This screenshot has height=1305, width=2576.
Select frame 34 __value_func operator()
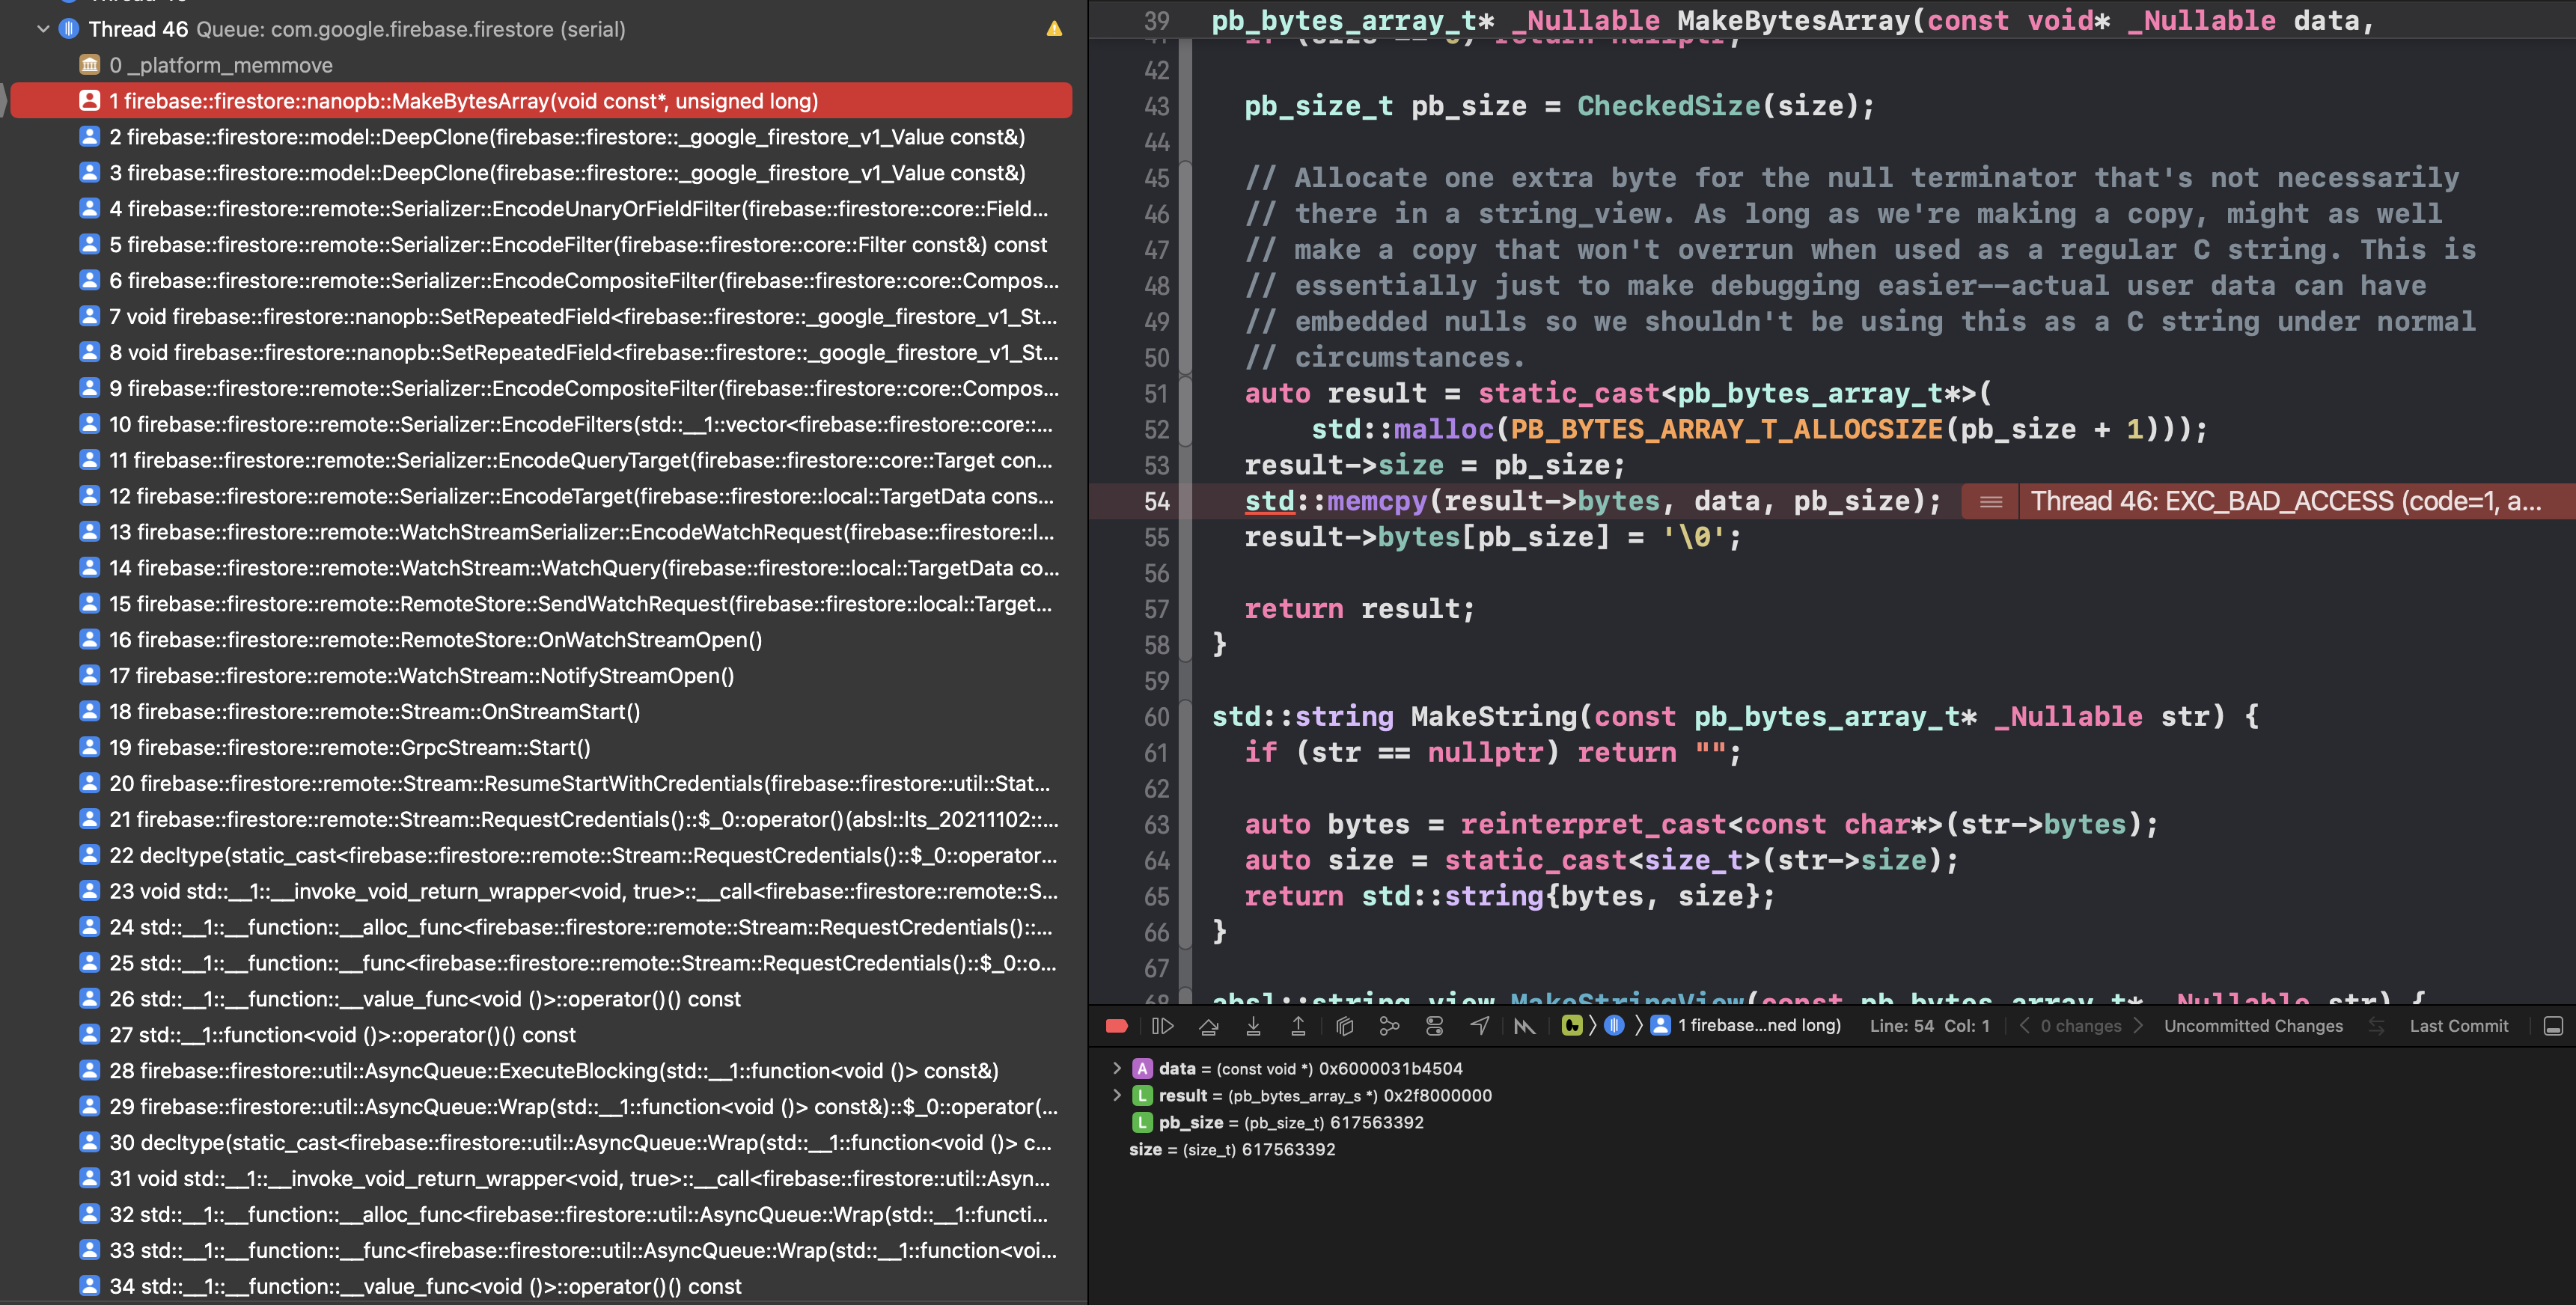point(540,1287)
